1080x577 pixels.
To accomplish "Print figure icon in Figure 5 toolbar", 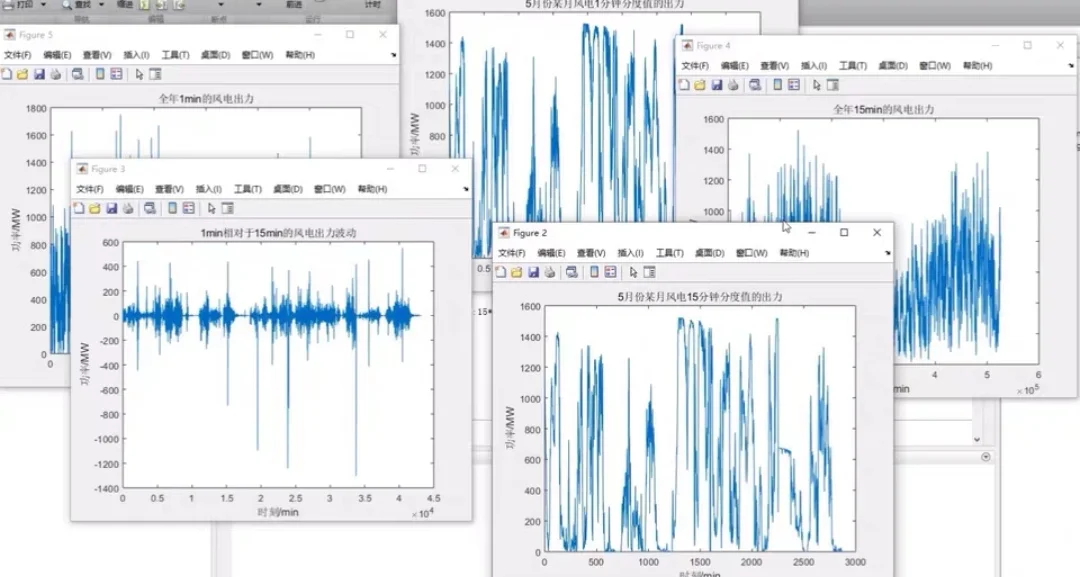I will (x=56, y=74).
